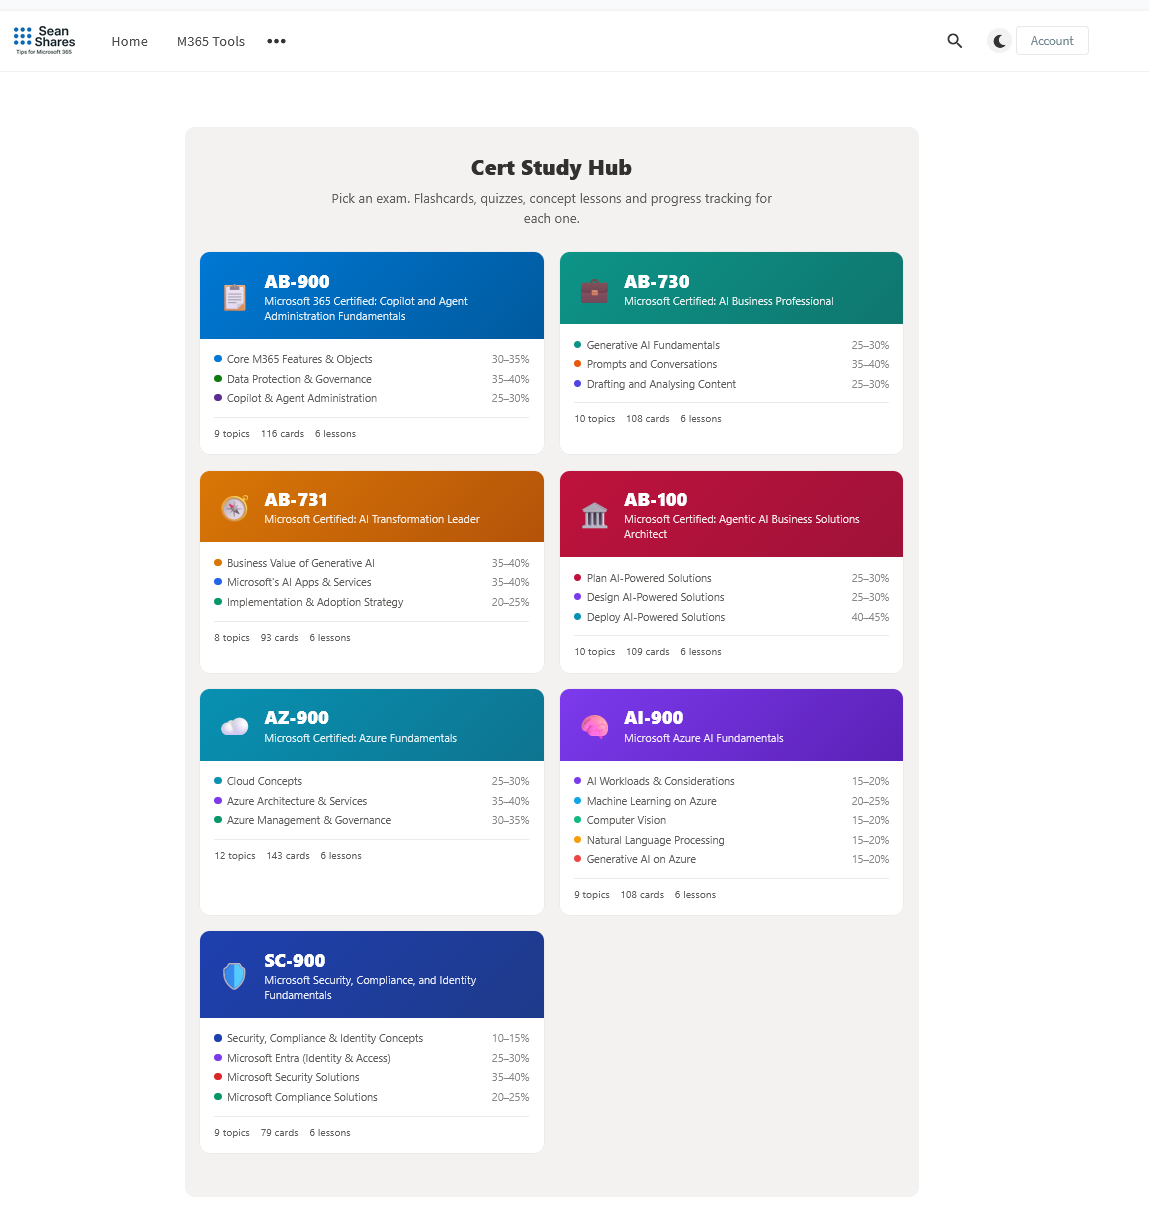Select Generative AI on Azure row

point(732,859)
